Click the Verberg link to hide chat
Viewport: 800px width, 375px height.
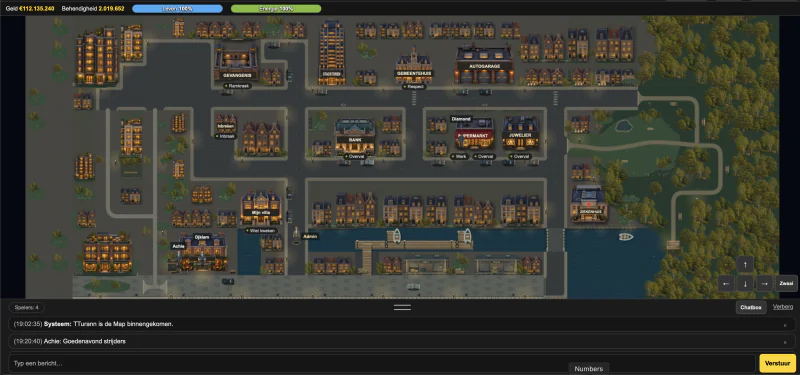click(x=783, y=307)
